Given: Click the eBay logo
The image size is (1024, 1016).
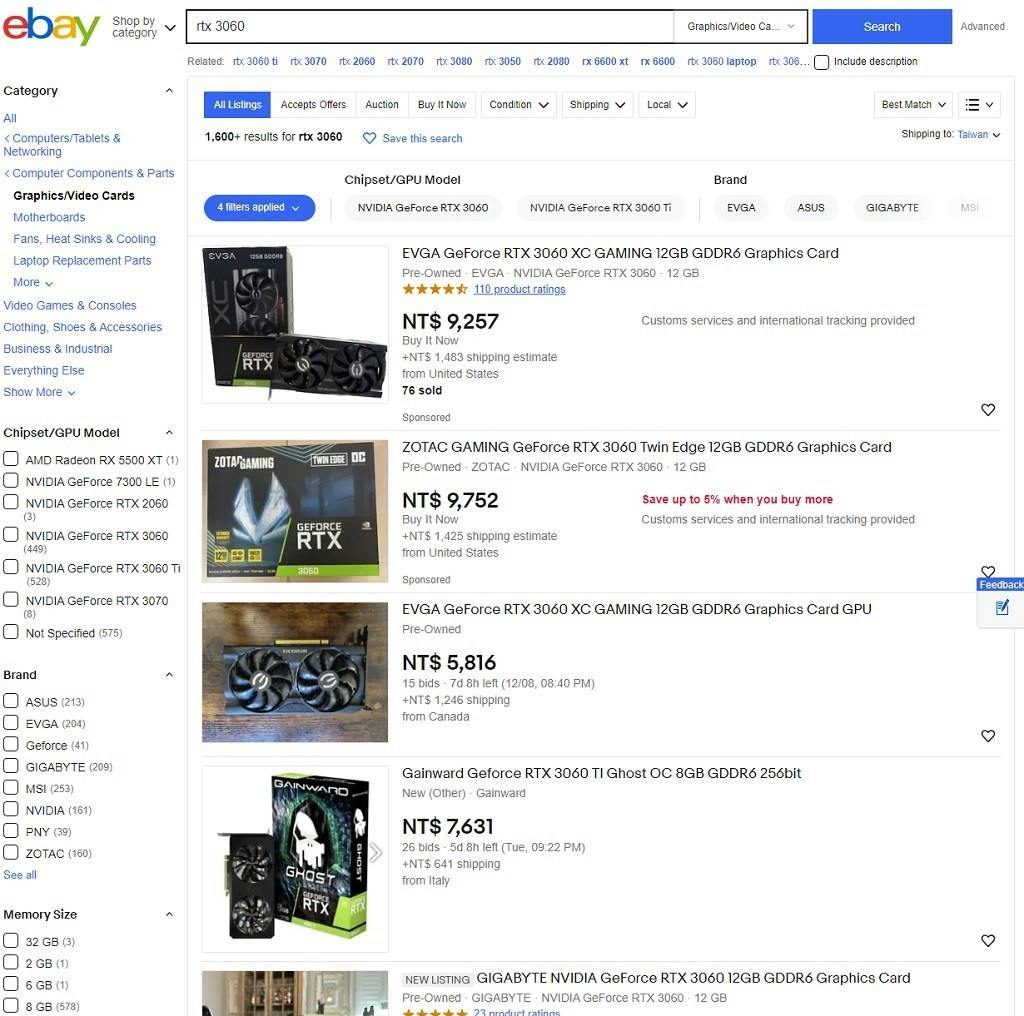Looking at the screenshot, I should [51, 26].
